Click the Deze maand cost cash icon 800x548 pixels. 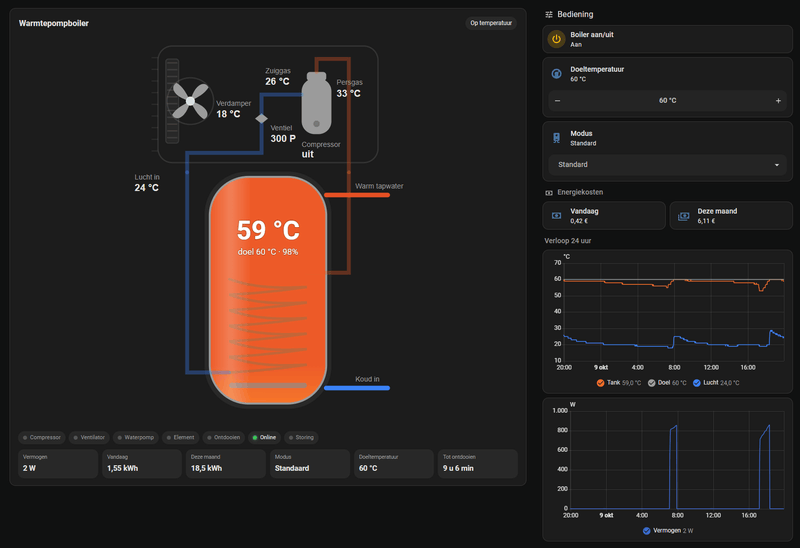pyautogui.click(x=684, y=216)
